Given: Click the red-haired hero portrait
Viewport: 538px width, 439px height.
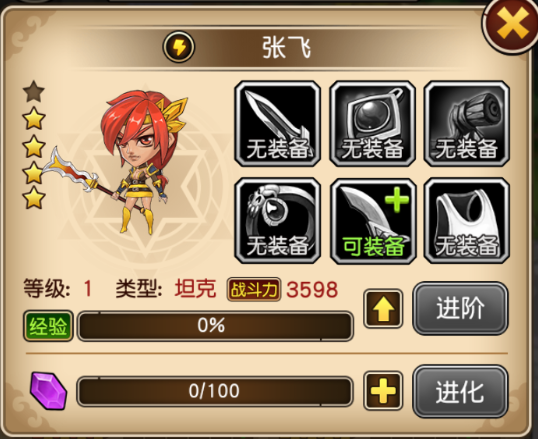Looking at the screenshot, I should point(137,161).
